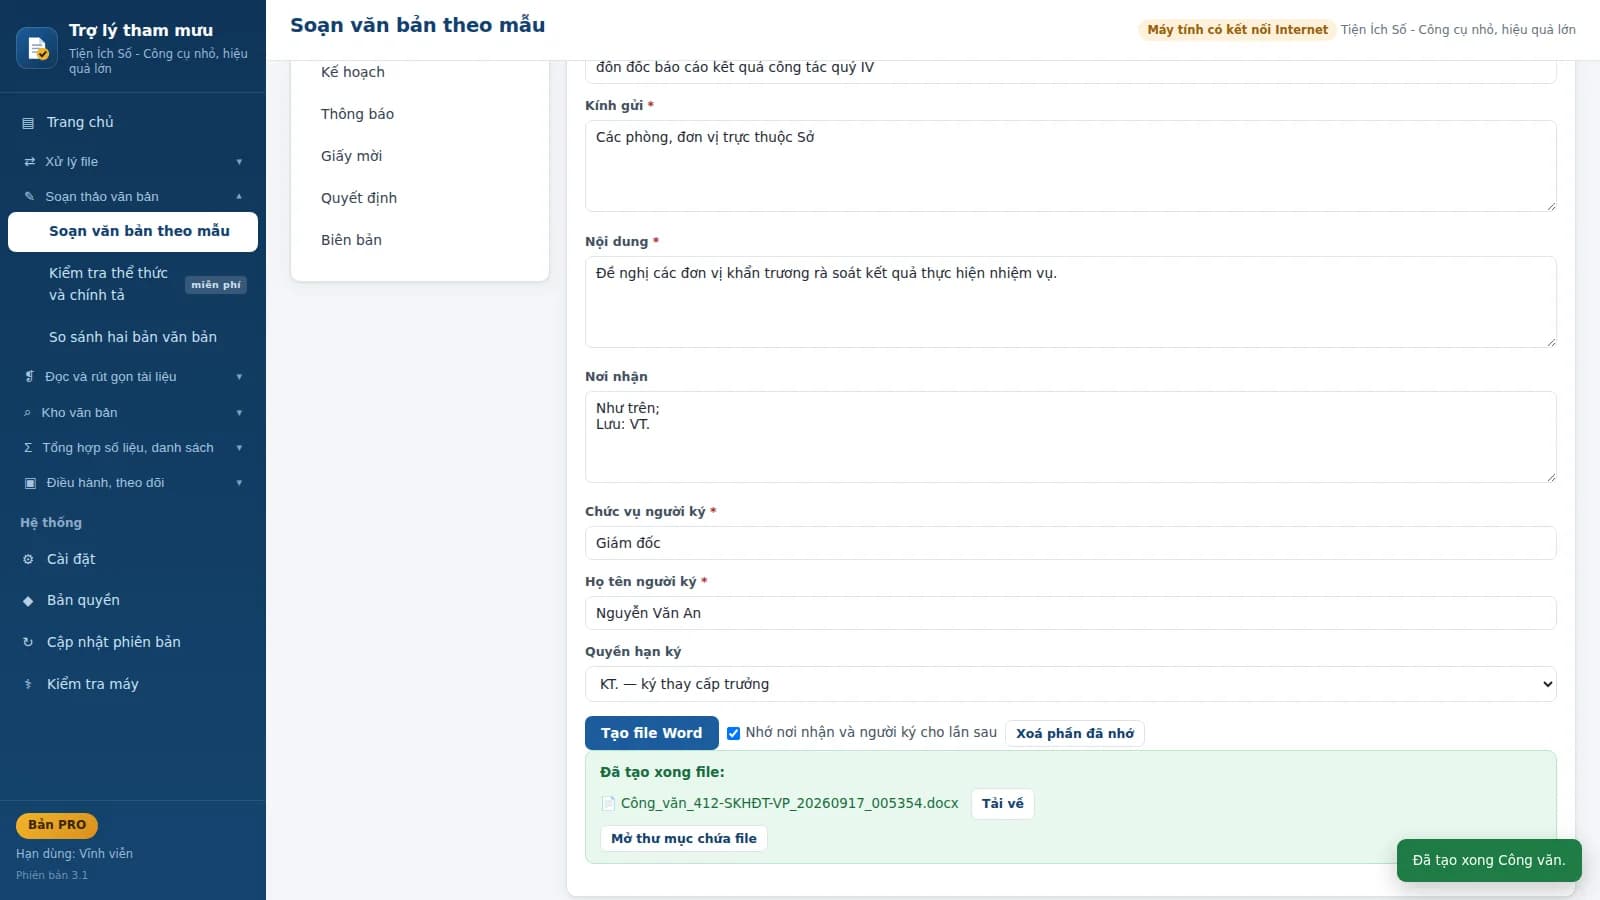This screenshot has height=900, width=1600.
Task: Choose the Biên bản template
Action: (x=351, y=240)
